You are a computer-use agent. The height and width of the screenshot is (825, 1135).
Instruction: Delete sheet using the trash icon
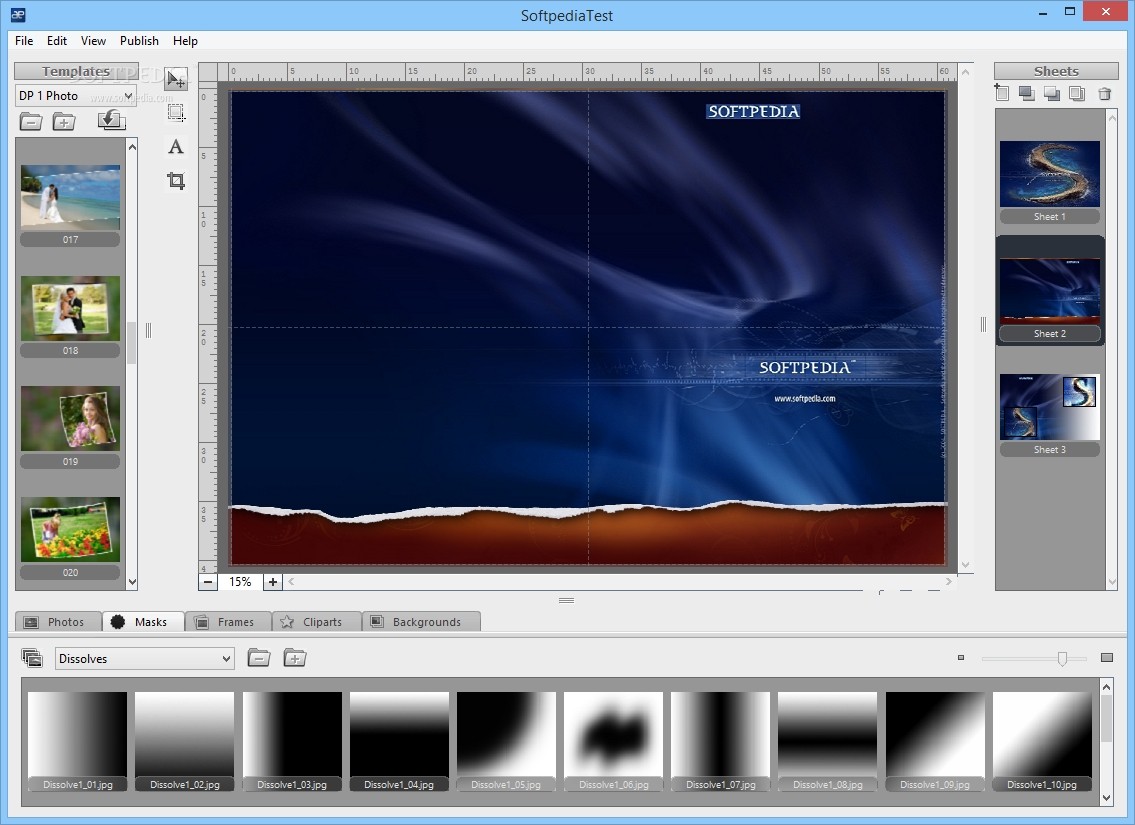click(1105, 93)
